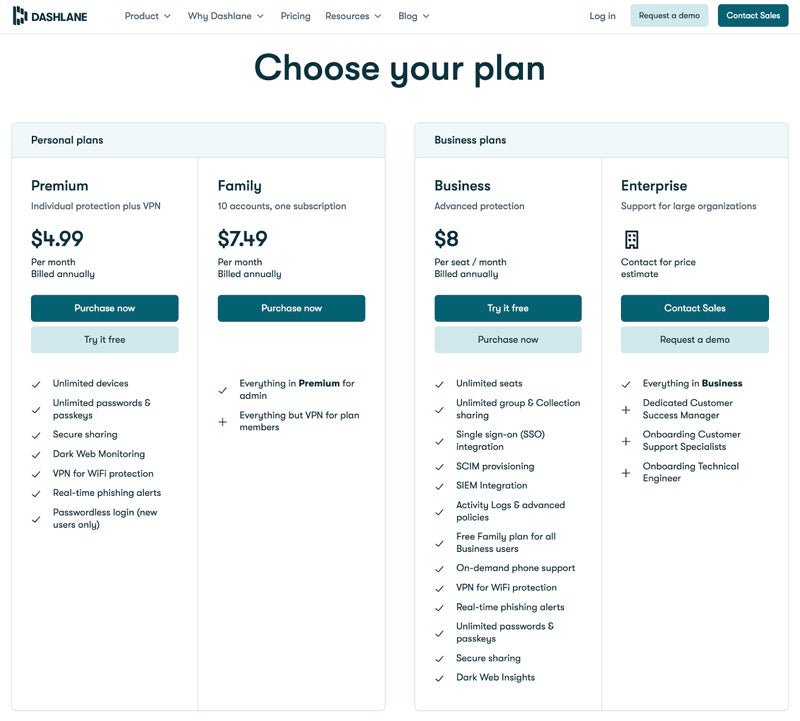Click plus icon beside Everything but VPN
Screen dimensions: 800x721
(223, 422)
